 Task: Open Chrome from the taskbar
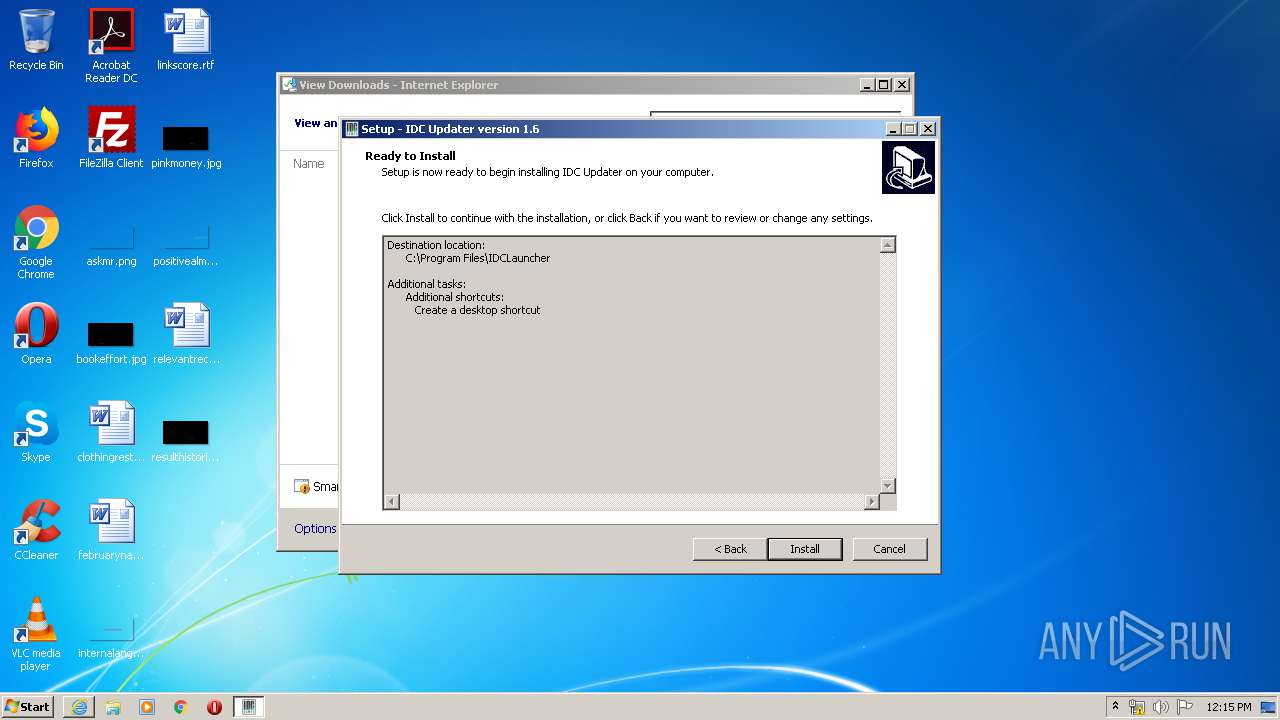(x=181, y=707)
